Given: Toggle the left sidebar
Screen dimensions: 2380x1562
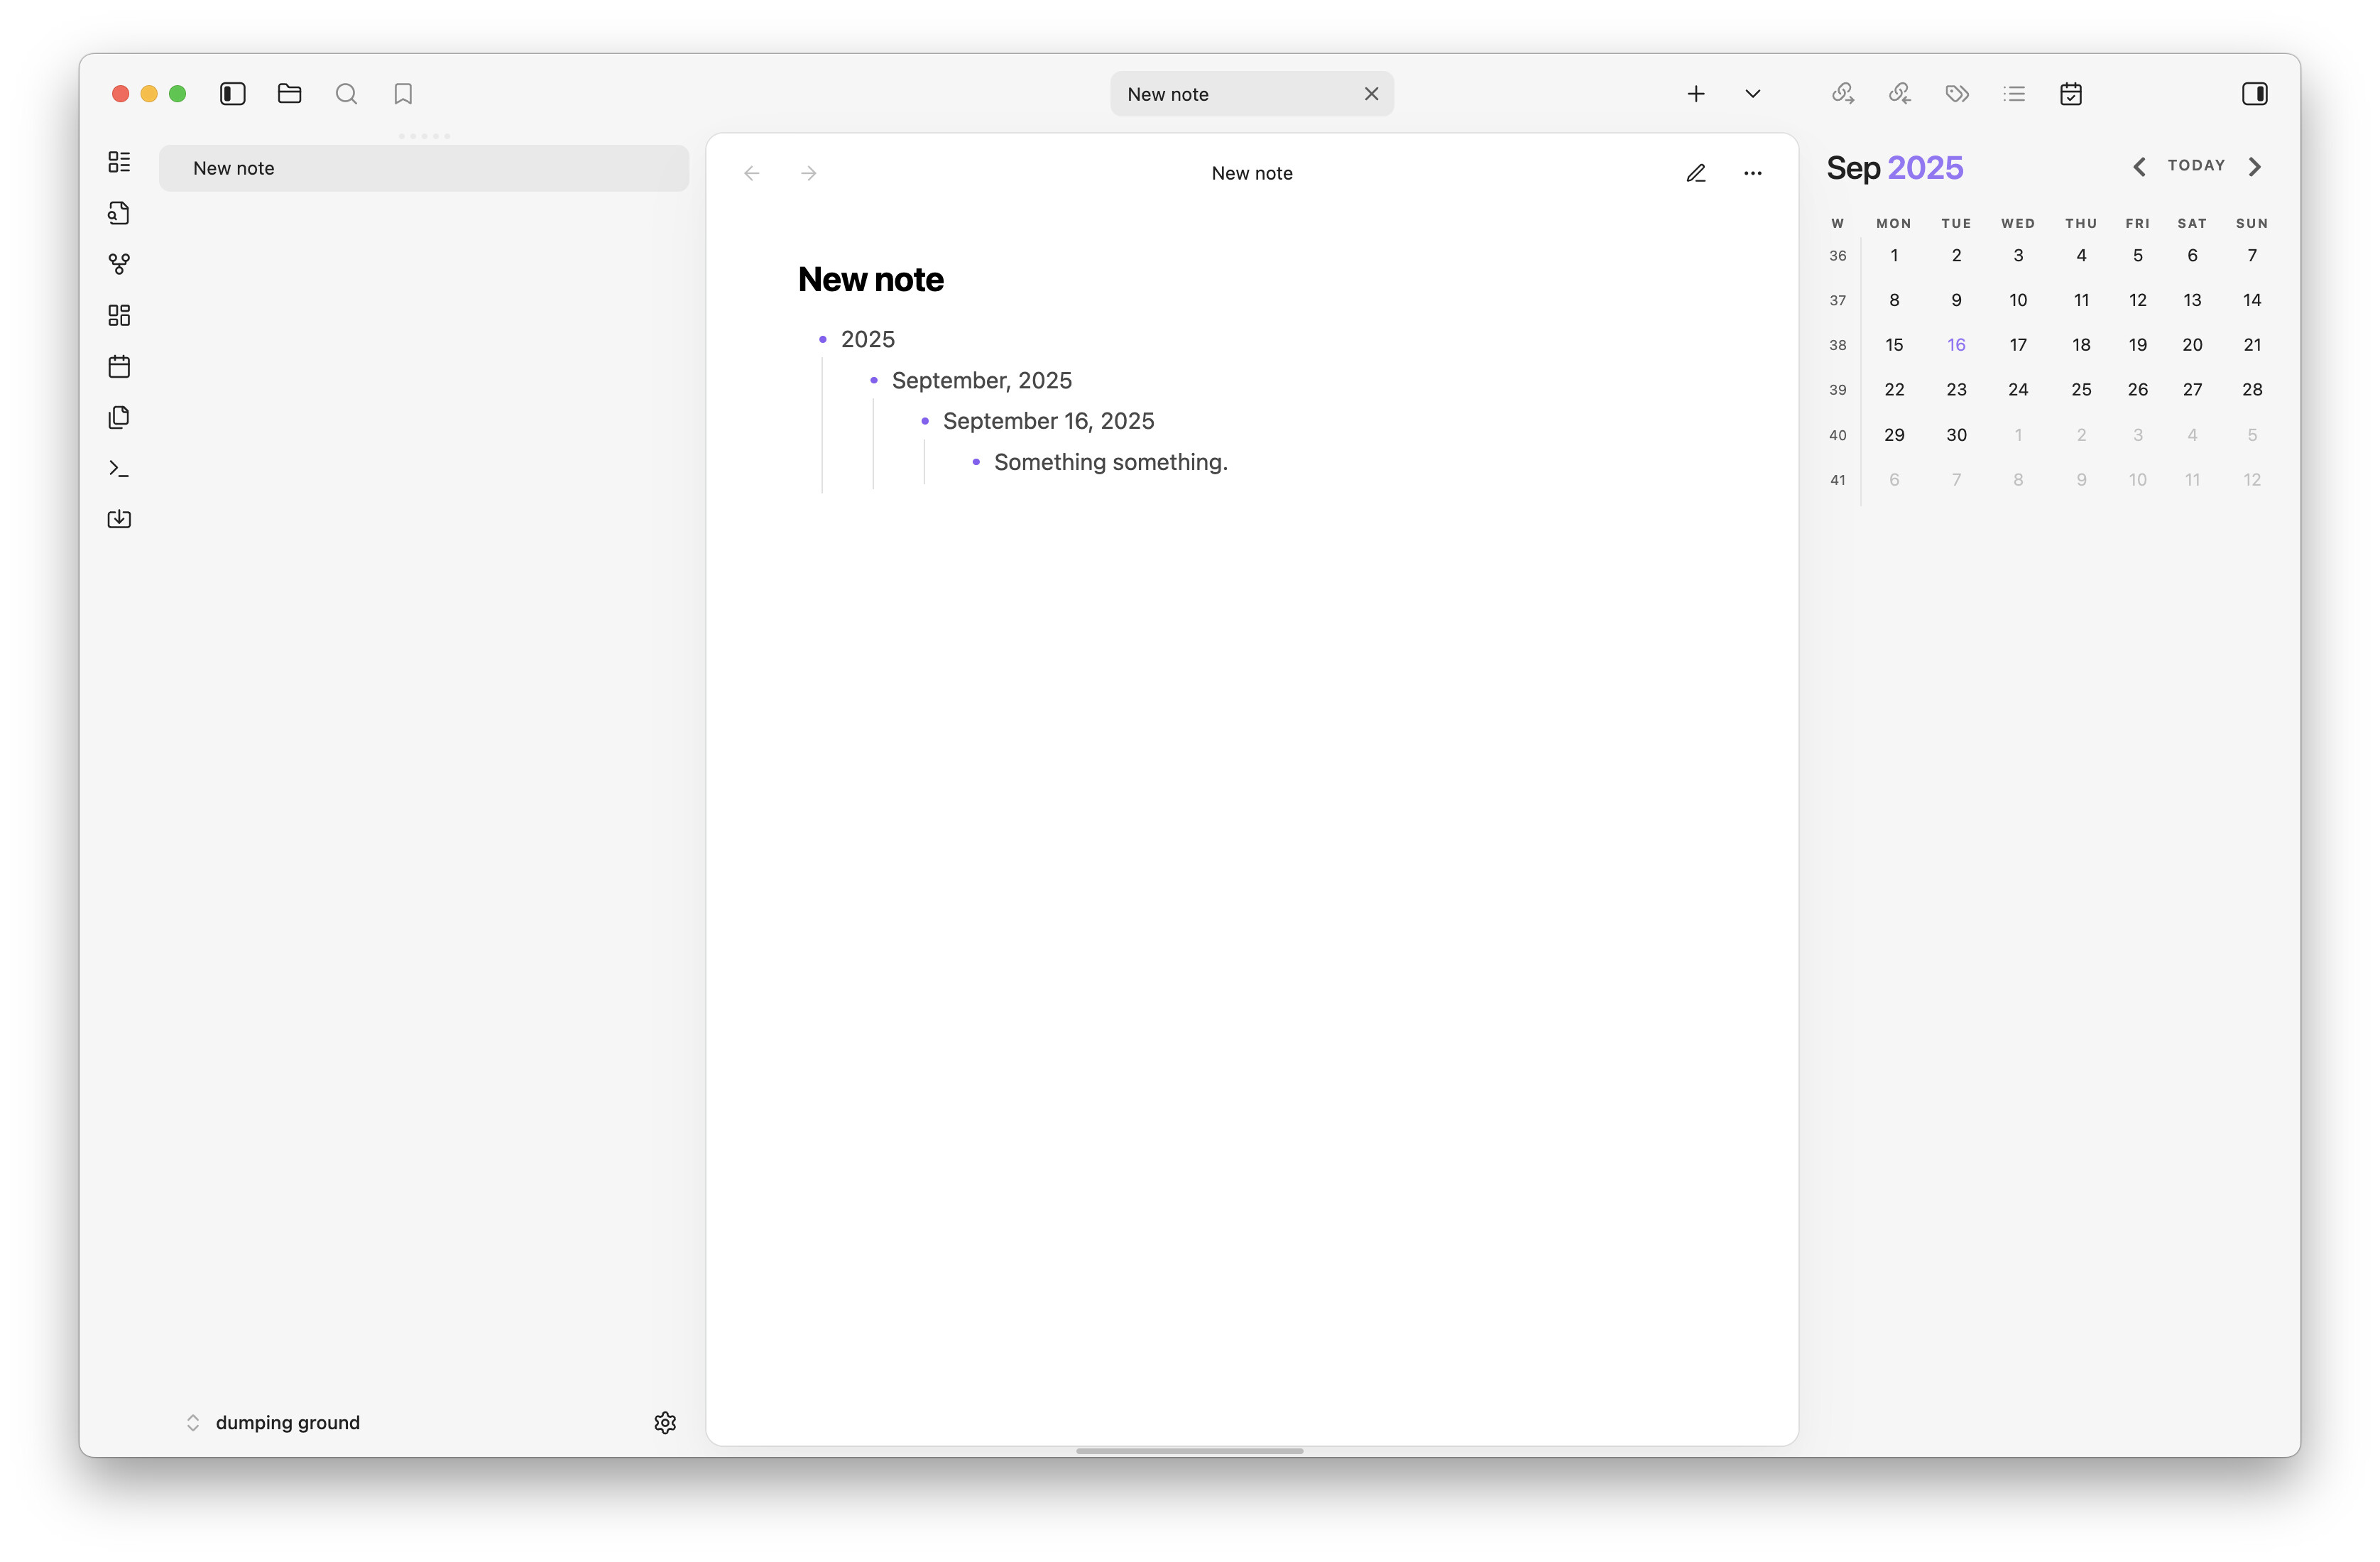Looking at the screenshot, I should coord(232,94).
